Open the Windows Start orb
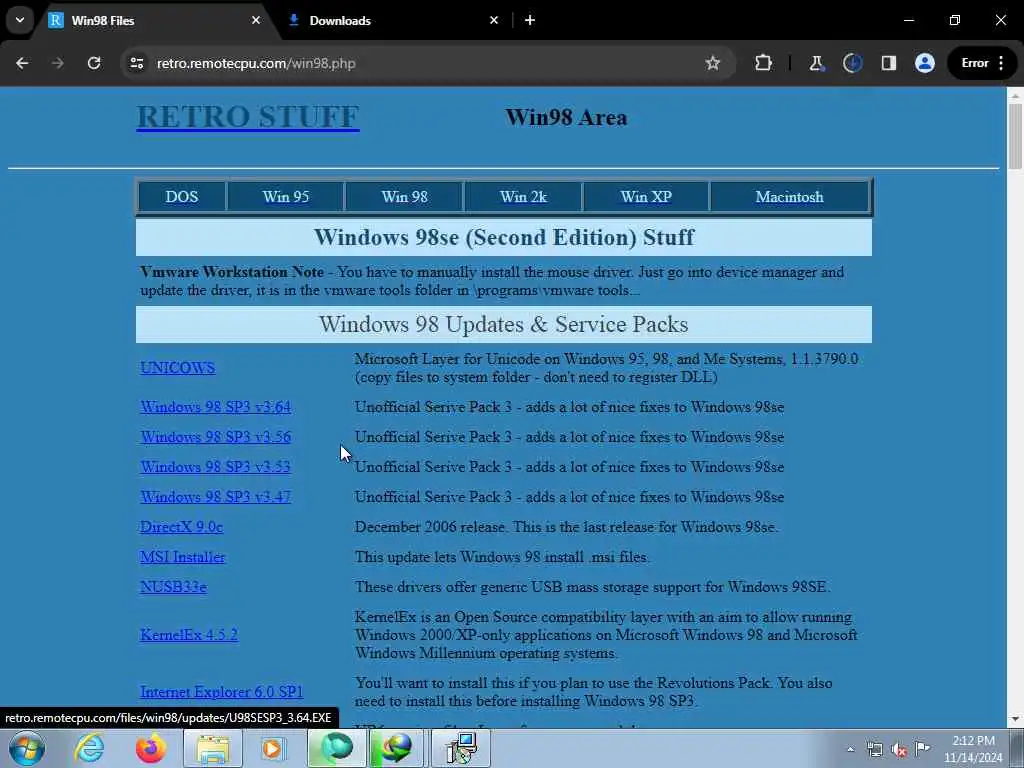 (x=26, y=748)
